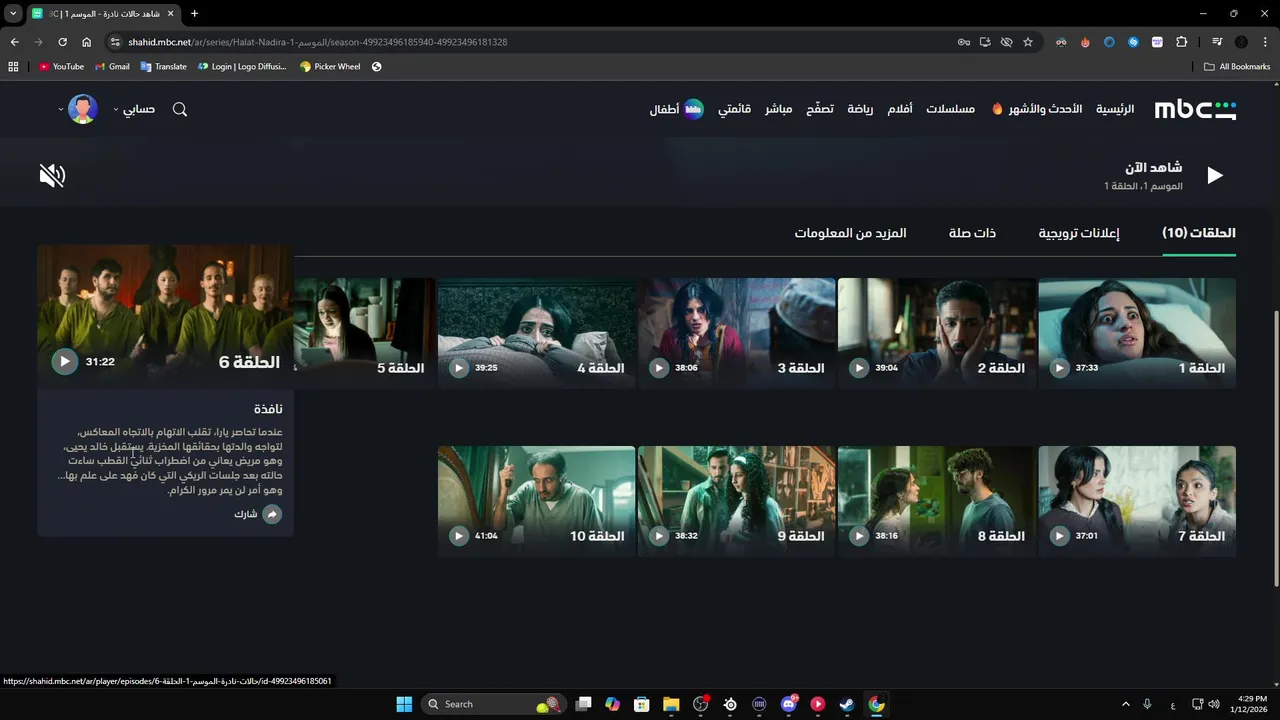This screenshot has width=1280, height=720.
Task: Open the Chrome apps grid icon
Action: 13,67
